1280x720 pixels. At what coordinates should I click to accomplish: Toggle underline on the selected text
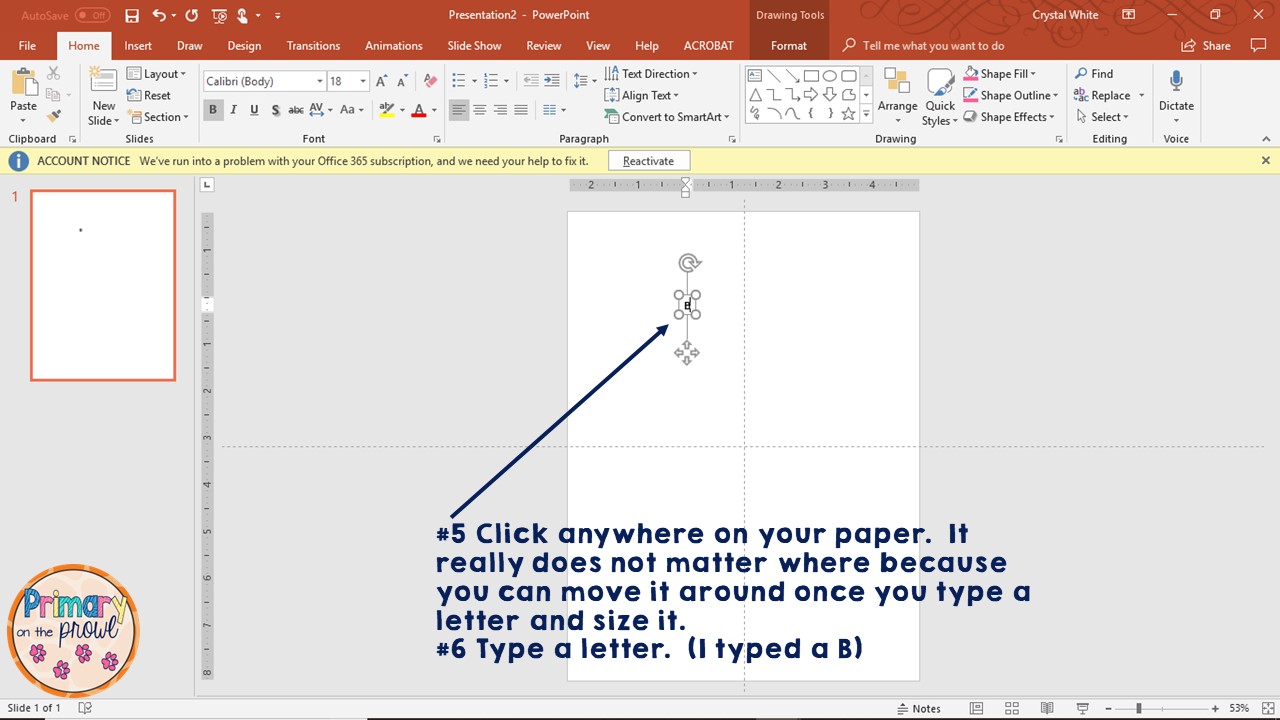click(253, 109)
